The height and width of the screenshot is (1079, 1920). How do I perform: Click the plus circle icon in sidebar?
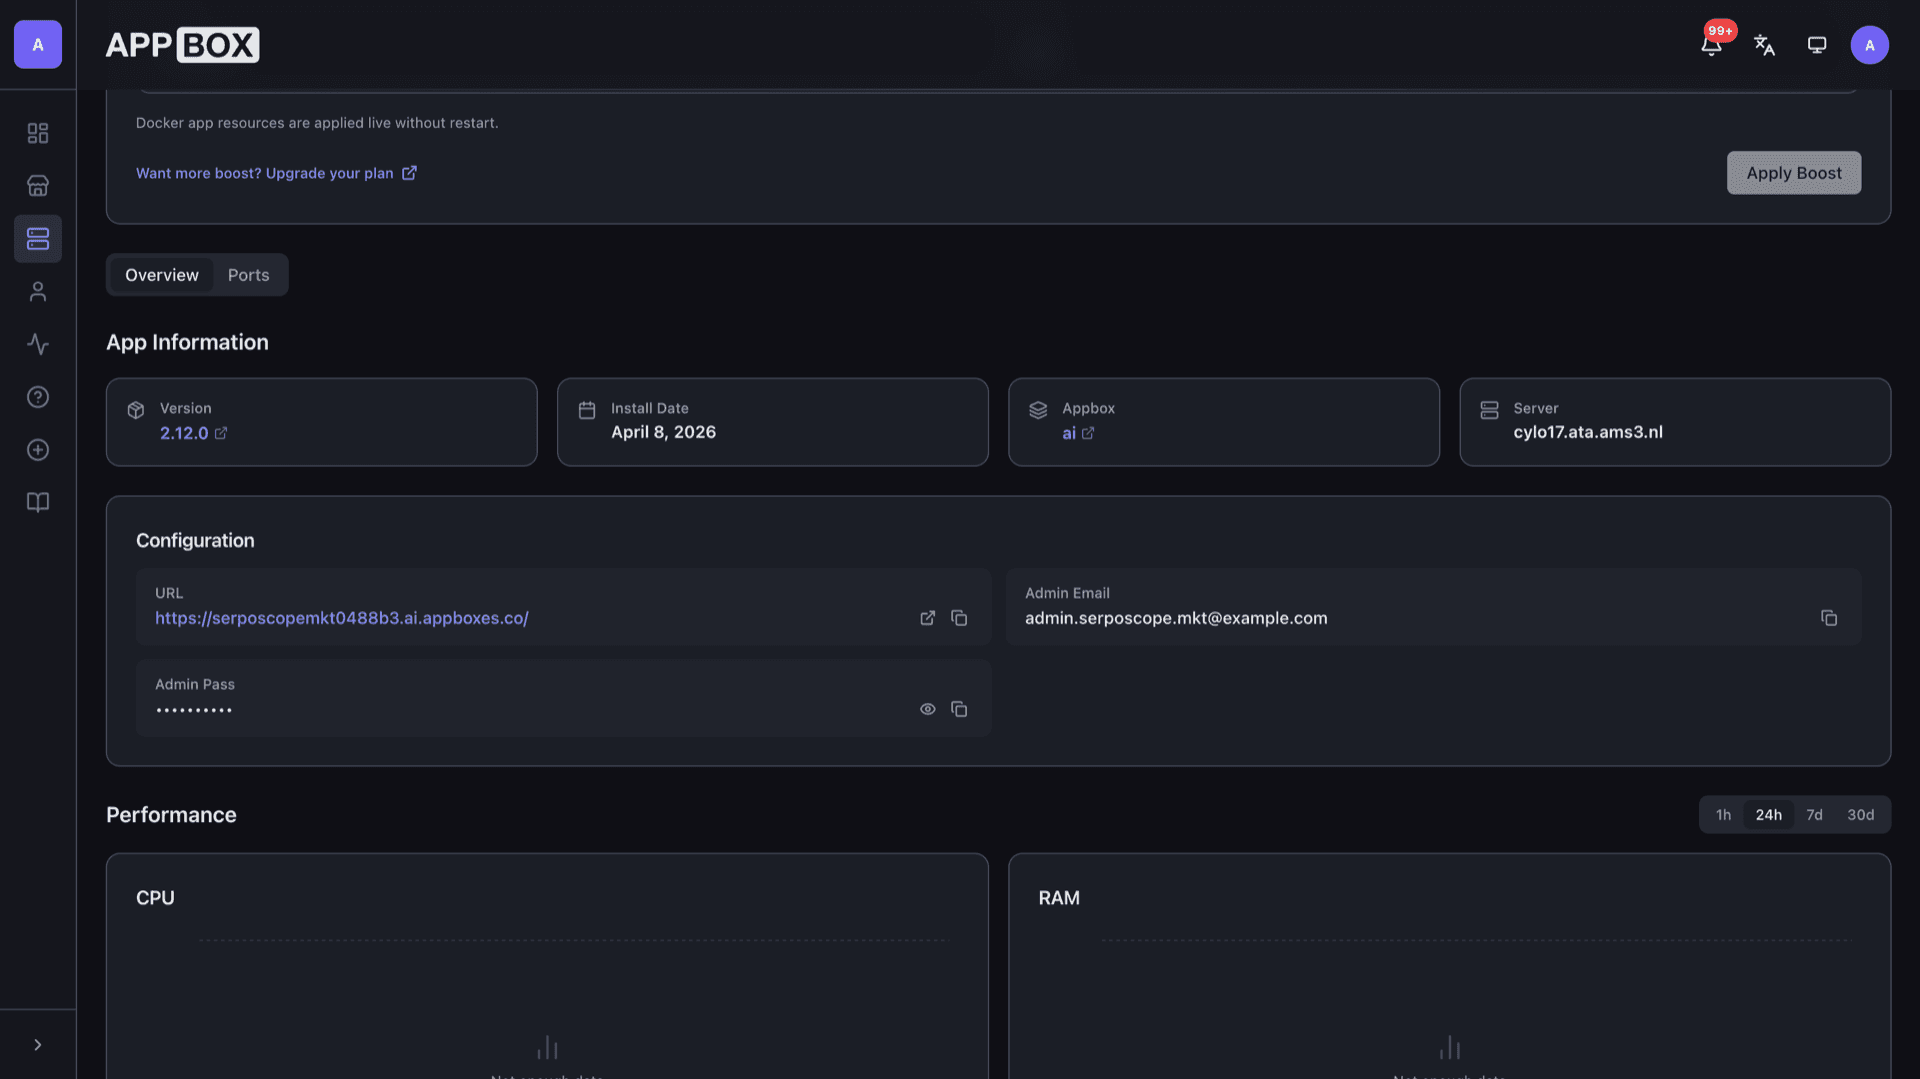point(38,450)
